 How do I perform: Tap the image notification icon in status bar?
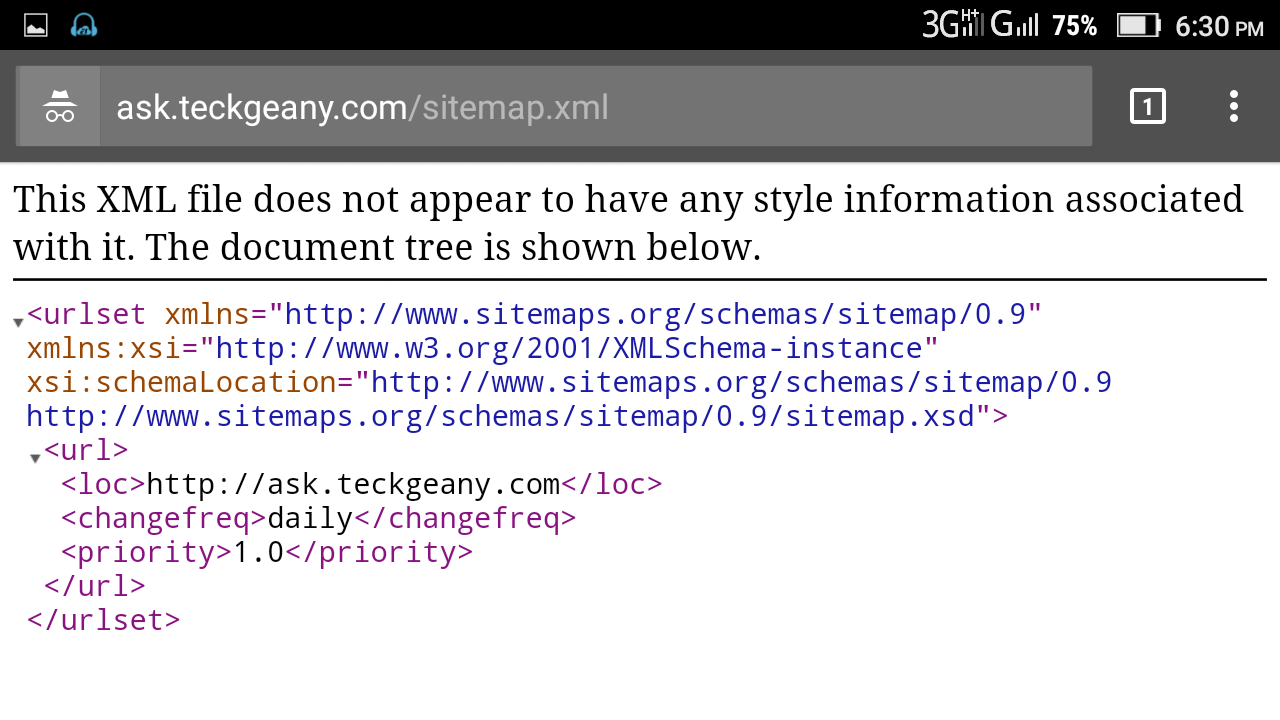pos(36,25)
